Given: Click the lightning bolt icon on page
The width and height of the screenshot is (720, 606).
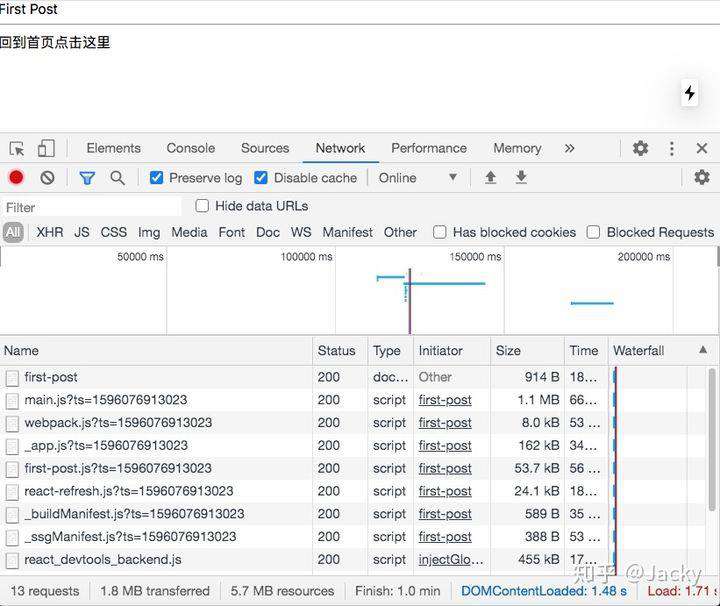Looking at the screenshot, I should pos(689,93).
